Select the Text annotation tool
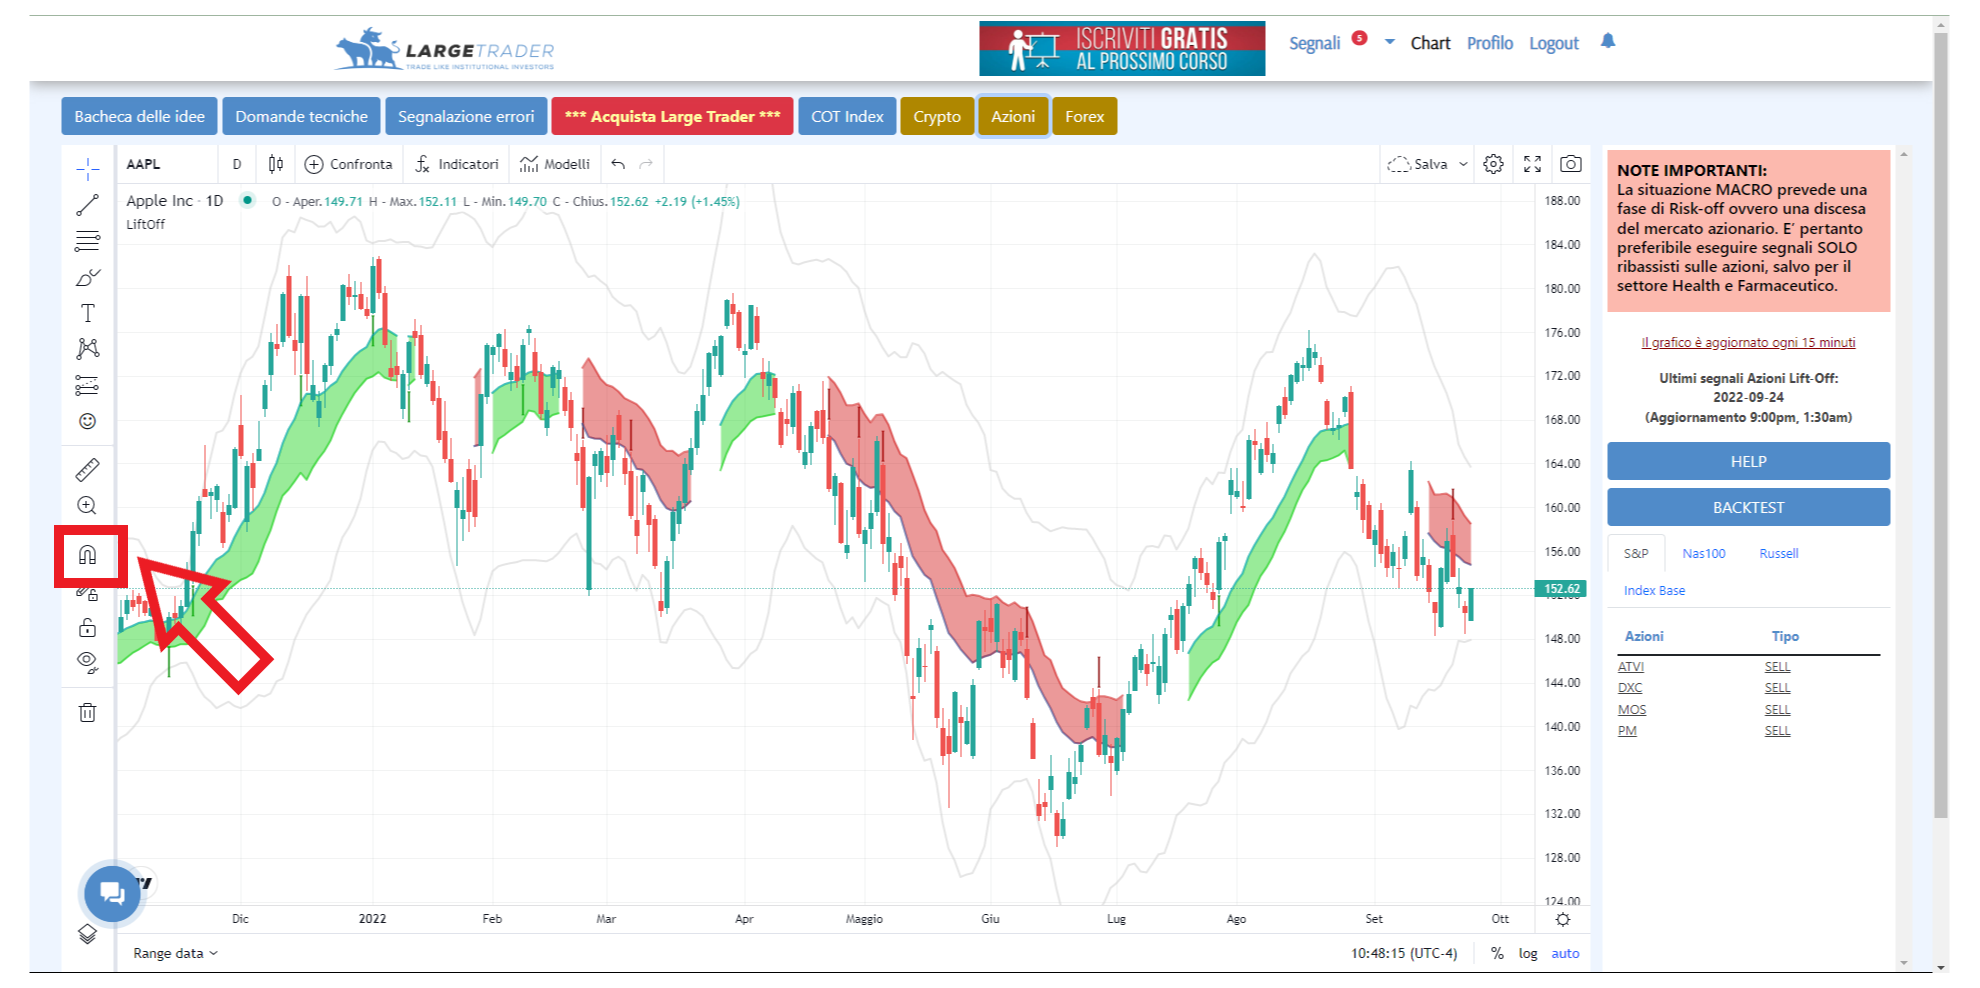Screen dimensions: 1980x988 [x=88, y=313]
